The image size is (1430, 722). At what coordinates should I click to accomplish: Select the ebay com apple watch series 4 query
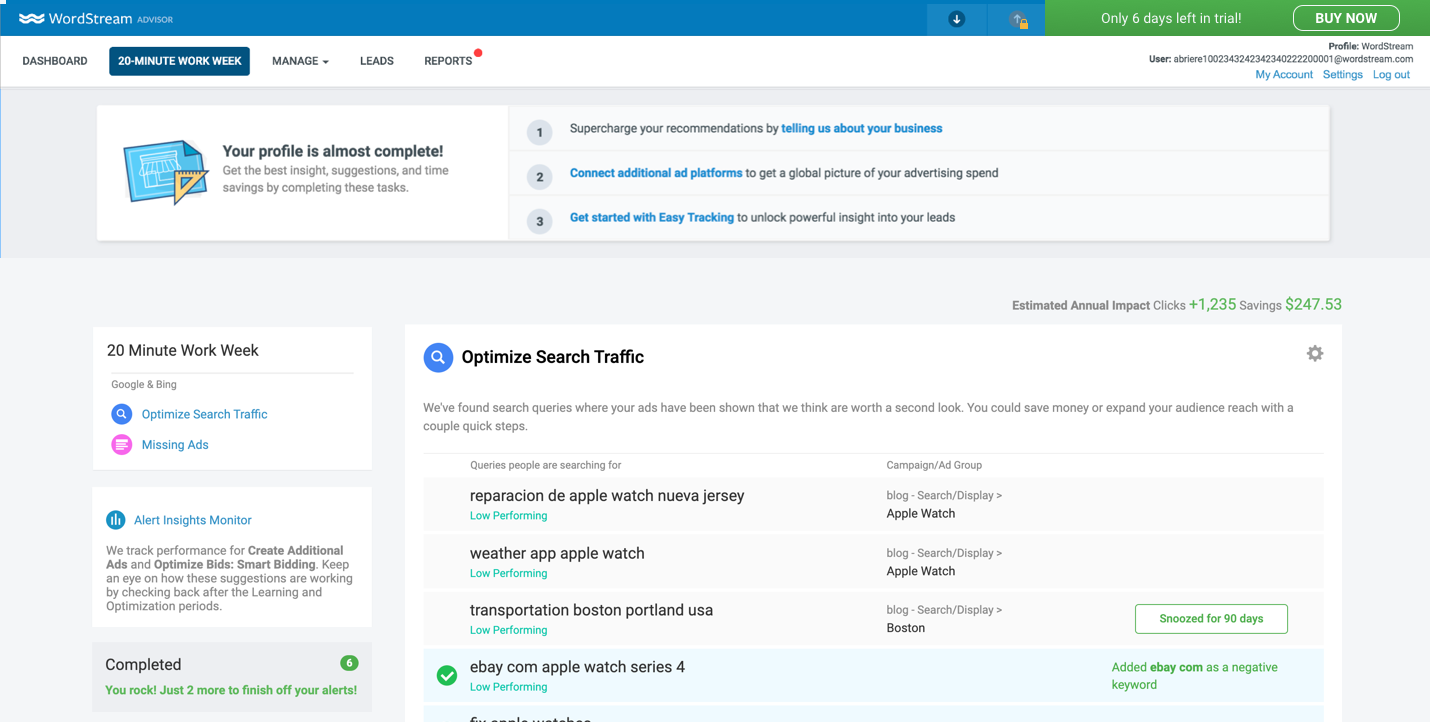click(x=577, y=667)
